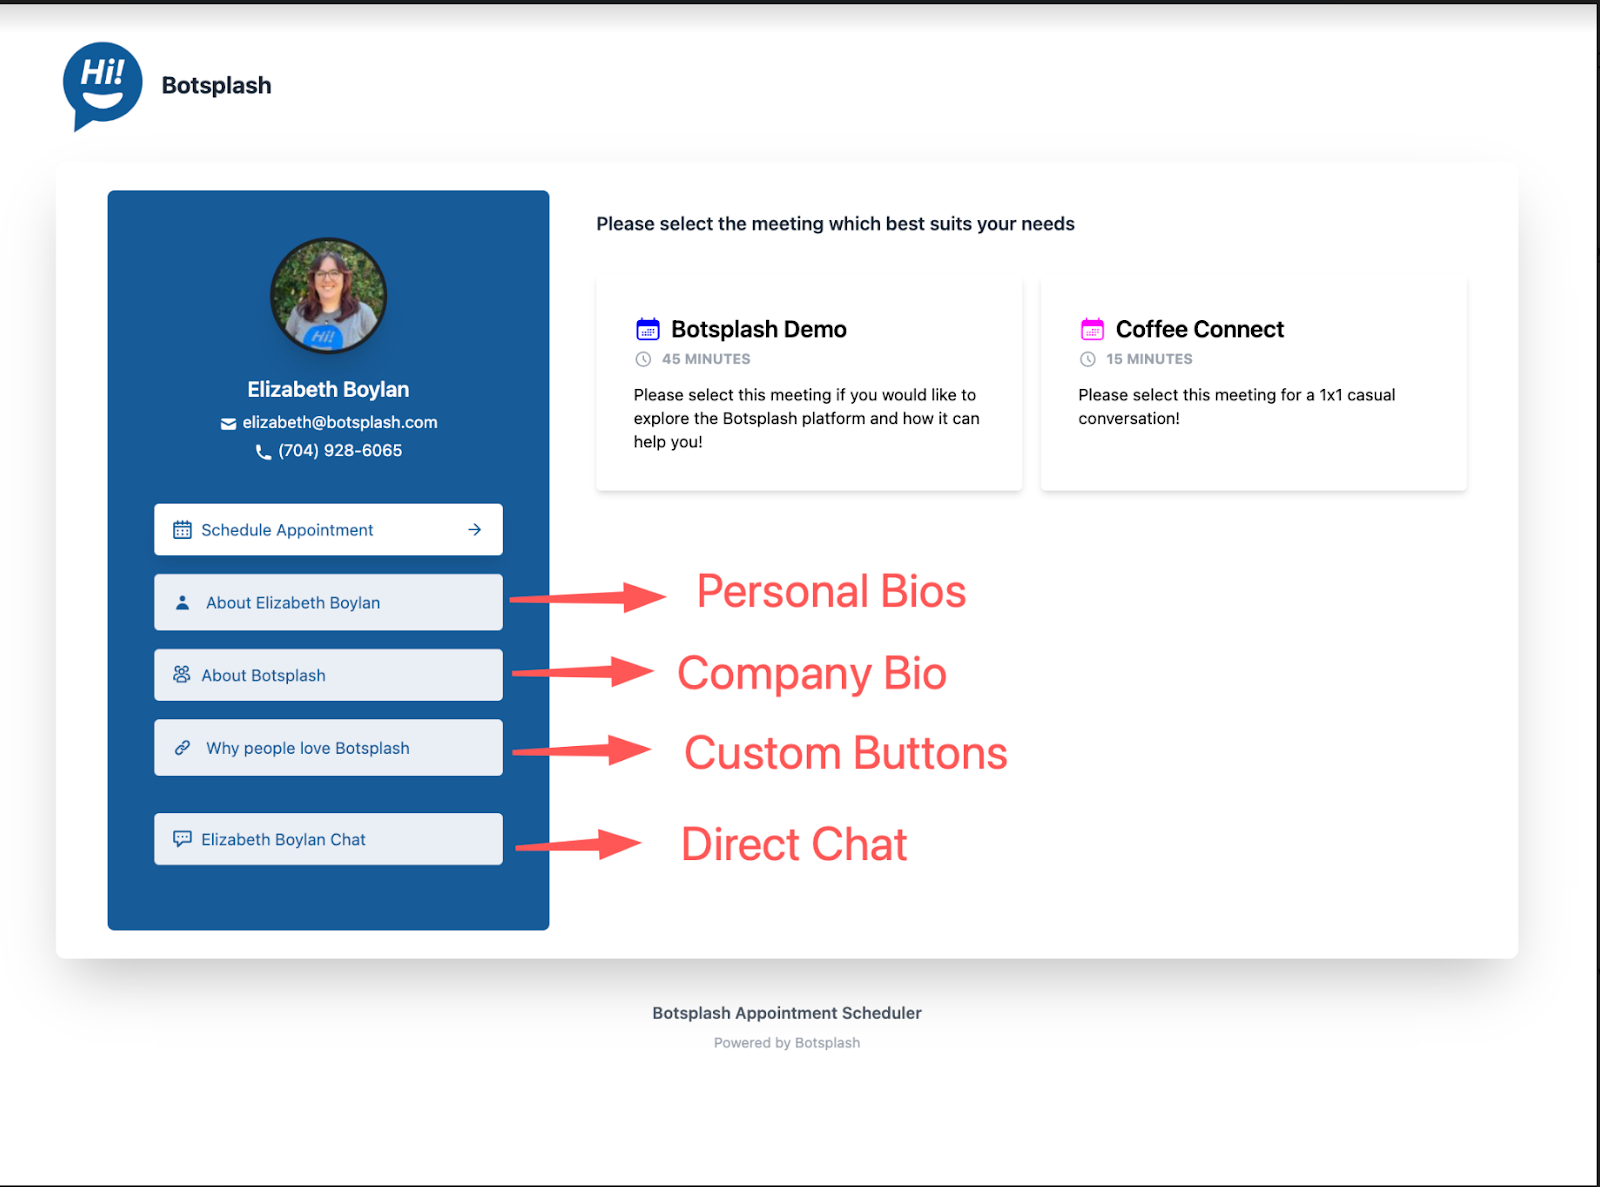Viewport: 1600px width, 1187px height.
Task: Click the clock icon next to 45 Minutes
Action: point(646,359)
